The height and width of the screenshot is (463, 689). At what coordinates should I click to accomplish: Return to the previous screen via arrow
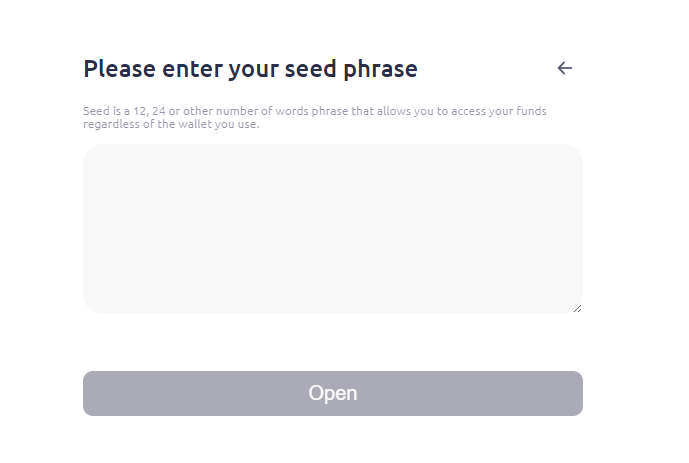tap(565, 68)
